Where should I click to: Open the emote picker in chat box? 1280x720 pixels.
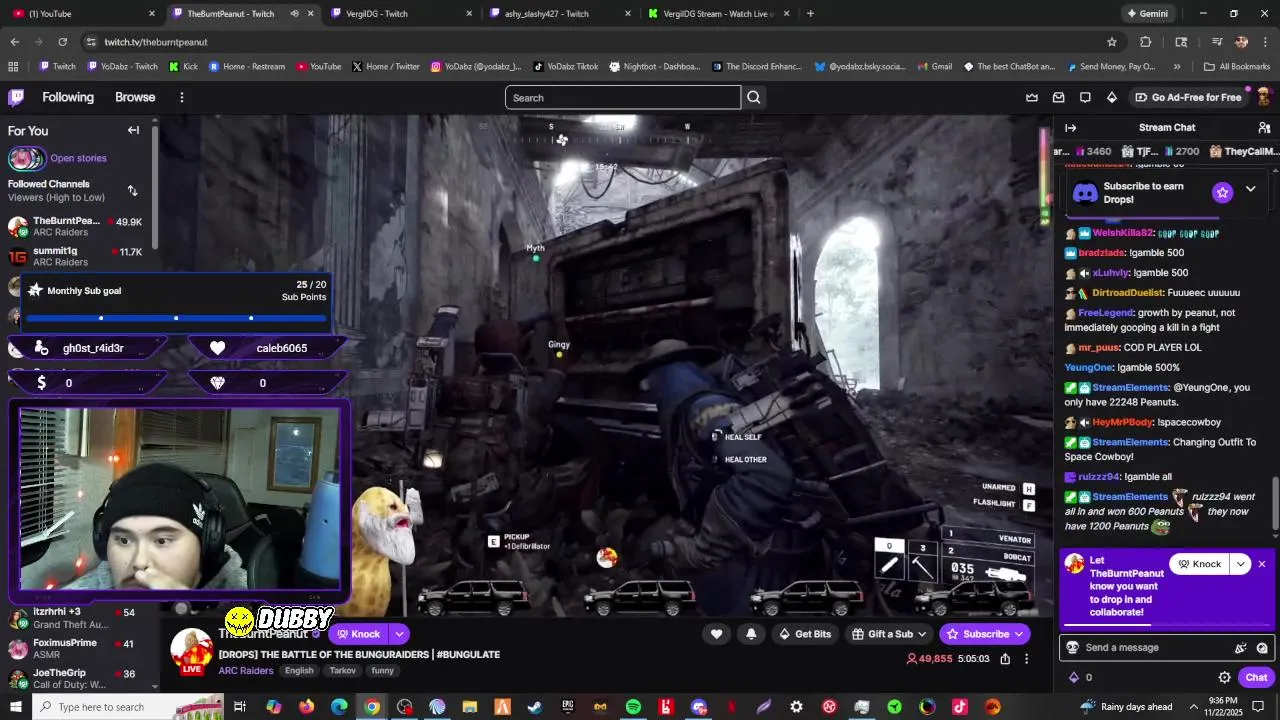pyautogui.click(x=1264, y=647)
